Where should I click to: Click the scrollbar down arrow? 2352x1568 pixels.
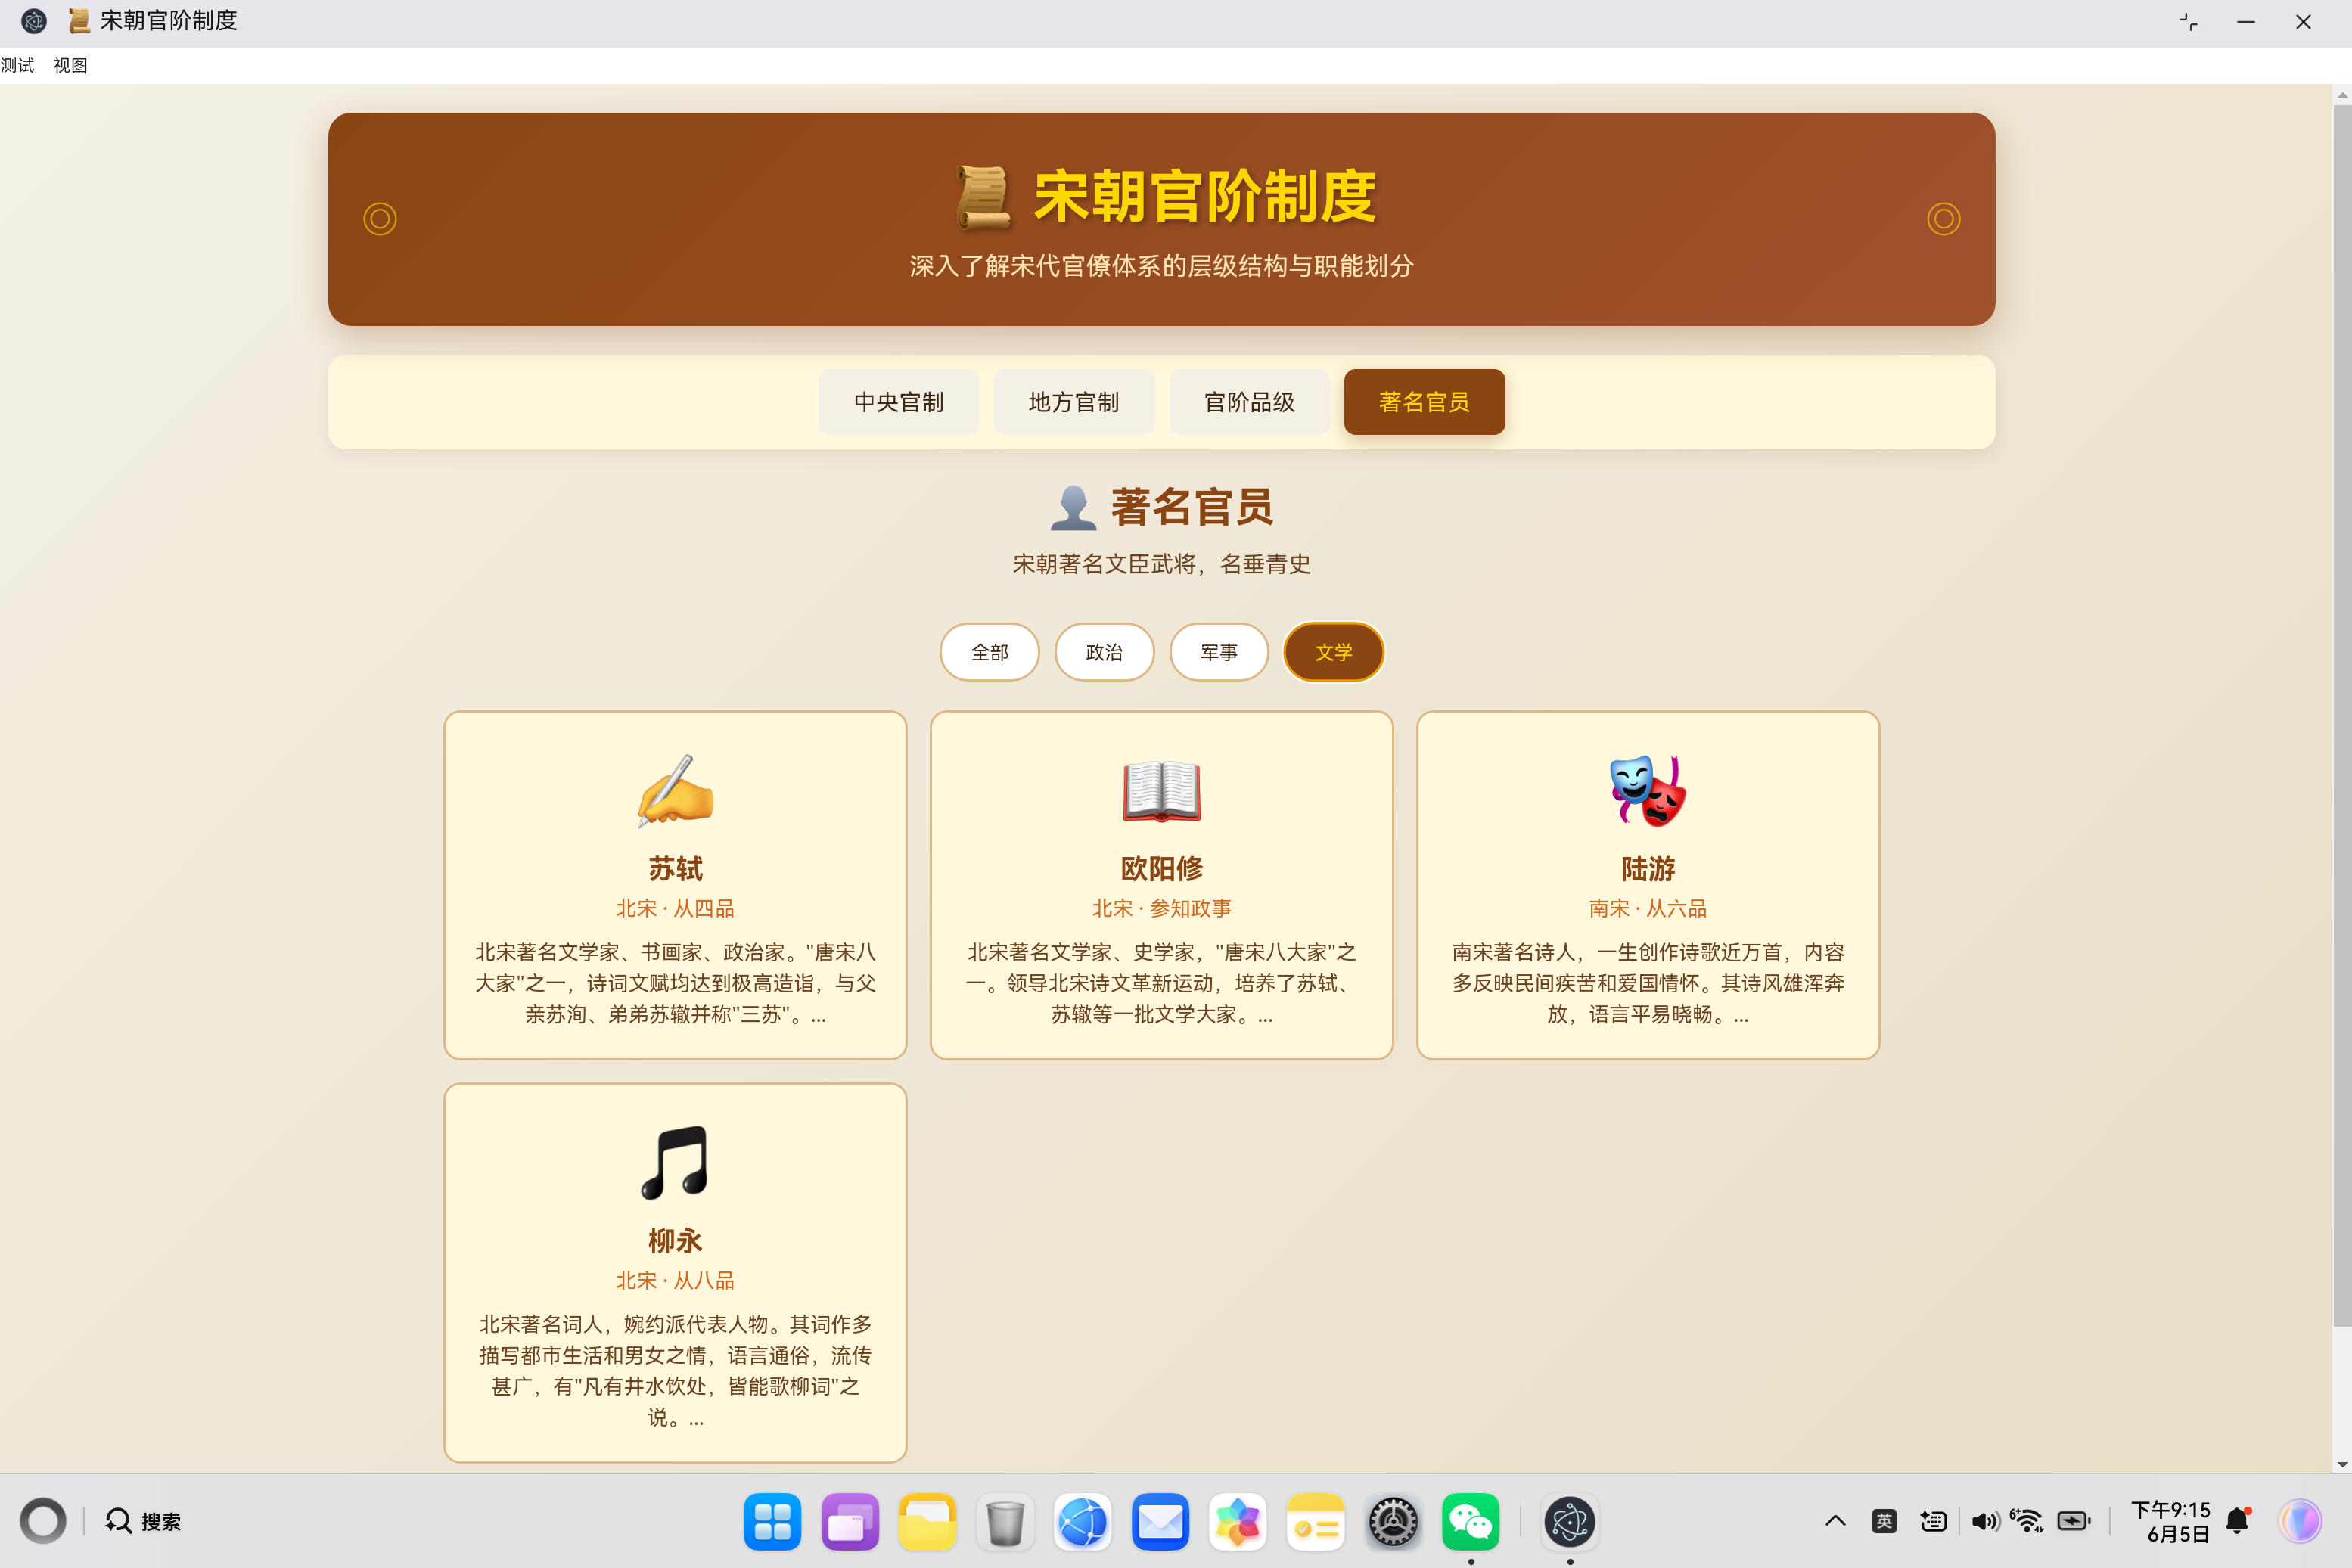[2342, 1464]
